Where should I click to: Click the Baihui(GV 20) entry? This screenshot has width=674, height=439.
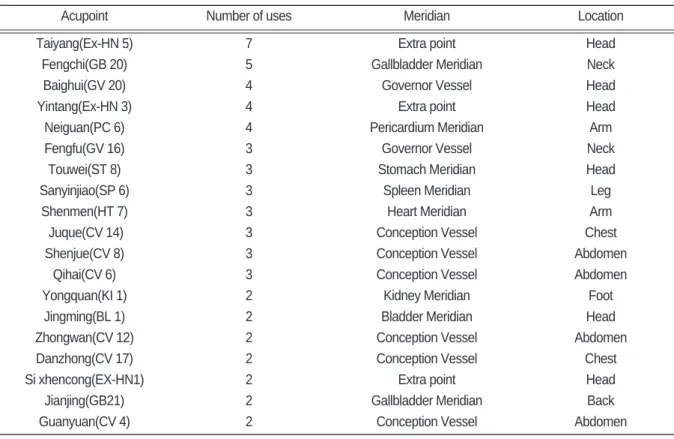(x=84, y=86)
